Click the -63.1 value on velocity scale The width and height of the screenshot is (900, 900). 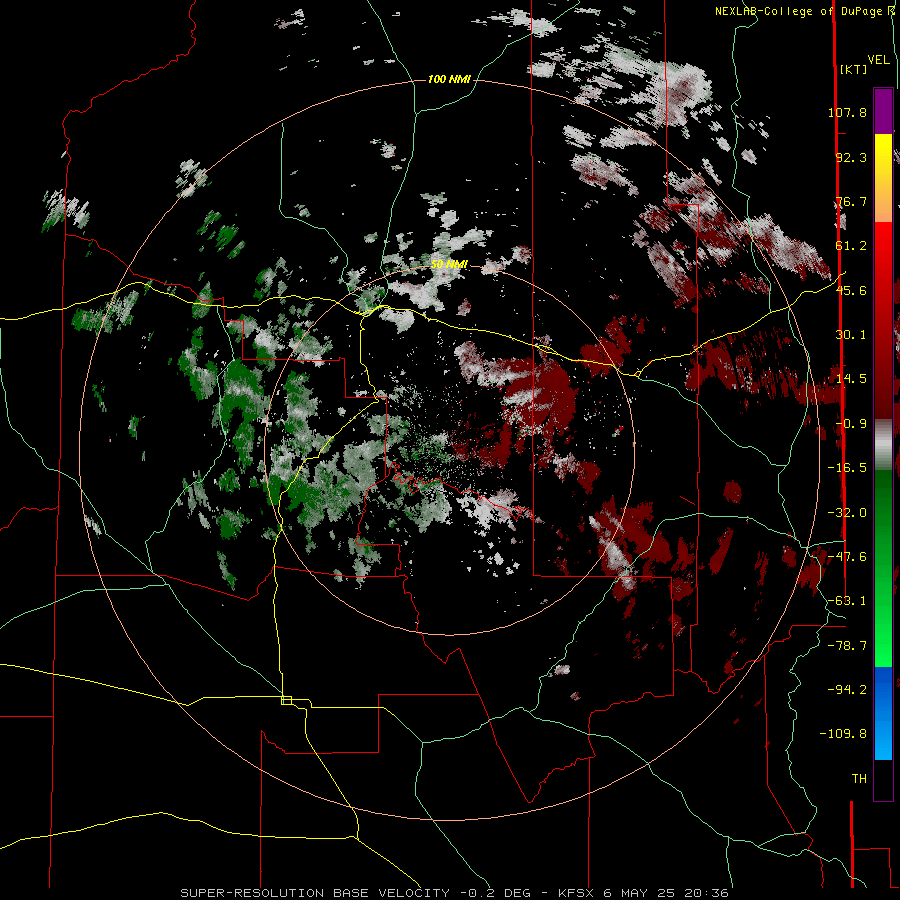tap(847, 601)
